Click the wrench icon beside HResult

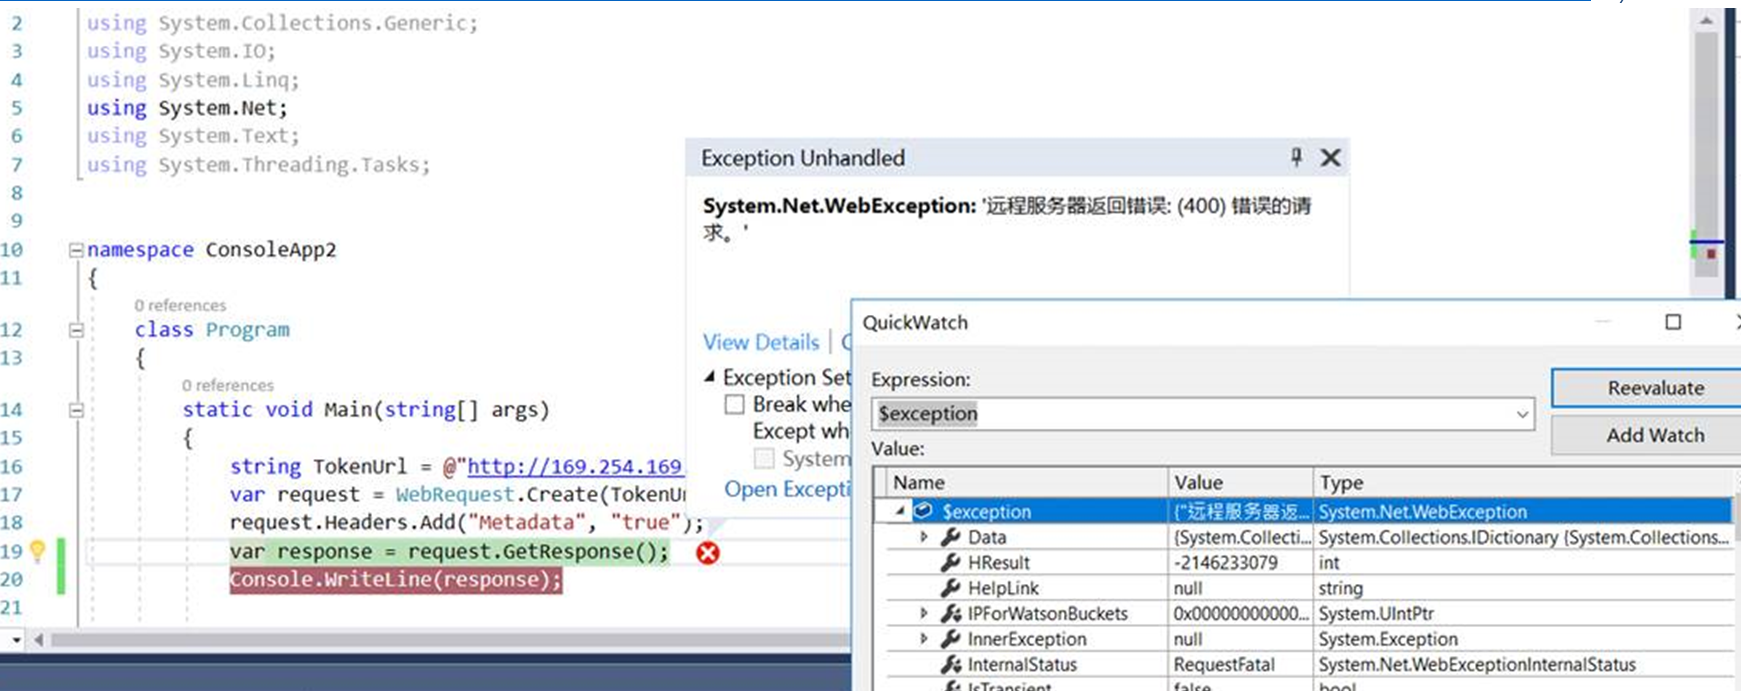pyautogui.click(x=950, y=563)
